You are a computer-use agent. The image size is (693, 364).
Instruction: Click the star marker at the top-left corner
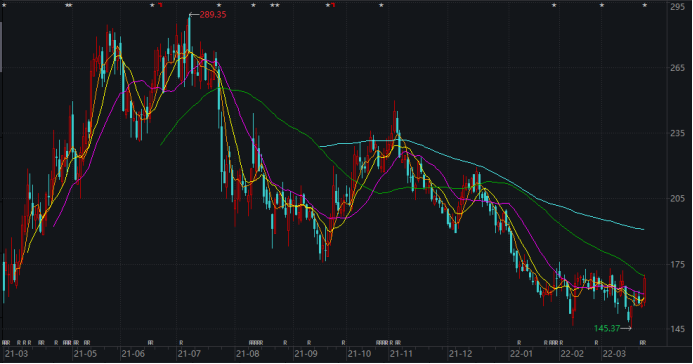pos(4,5)
